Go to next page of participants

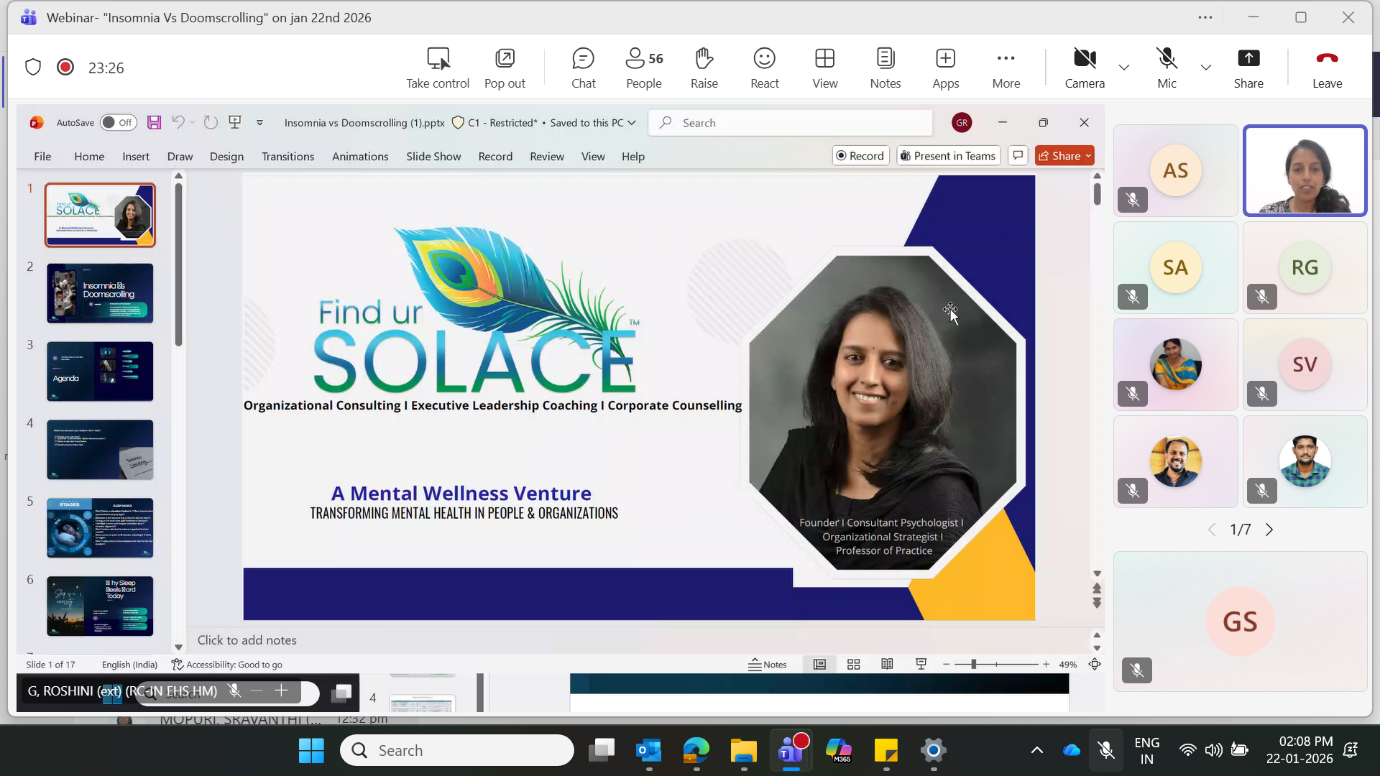click(1269, 530)
